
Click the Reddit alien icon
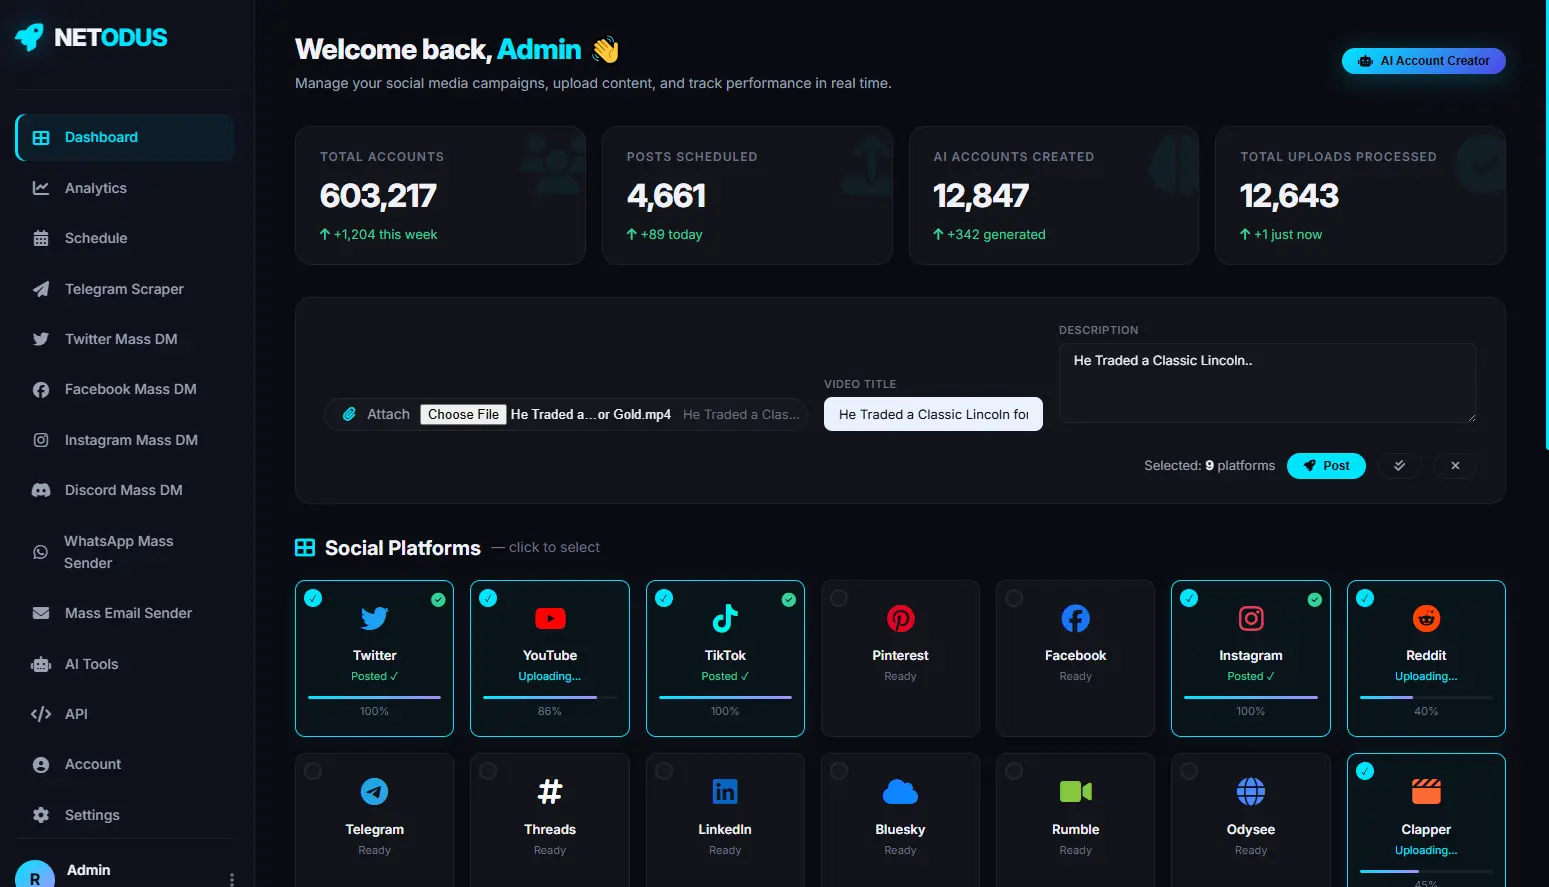[x=1426, y=619]
